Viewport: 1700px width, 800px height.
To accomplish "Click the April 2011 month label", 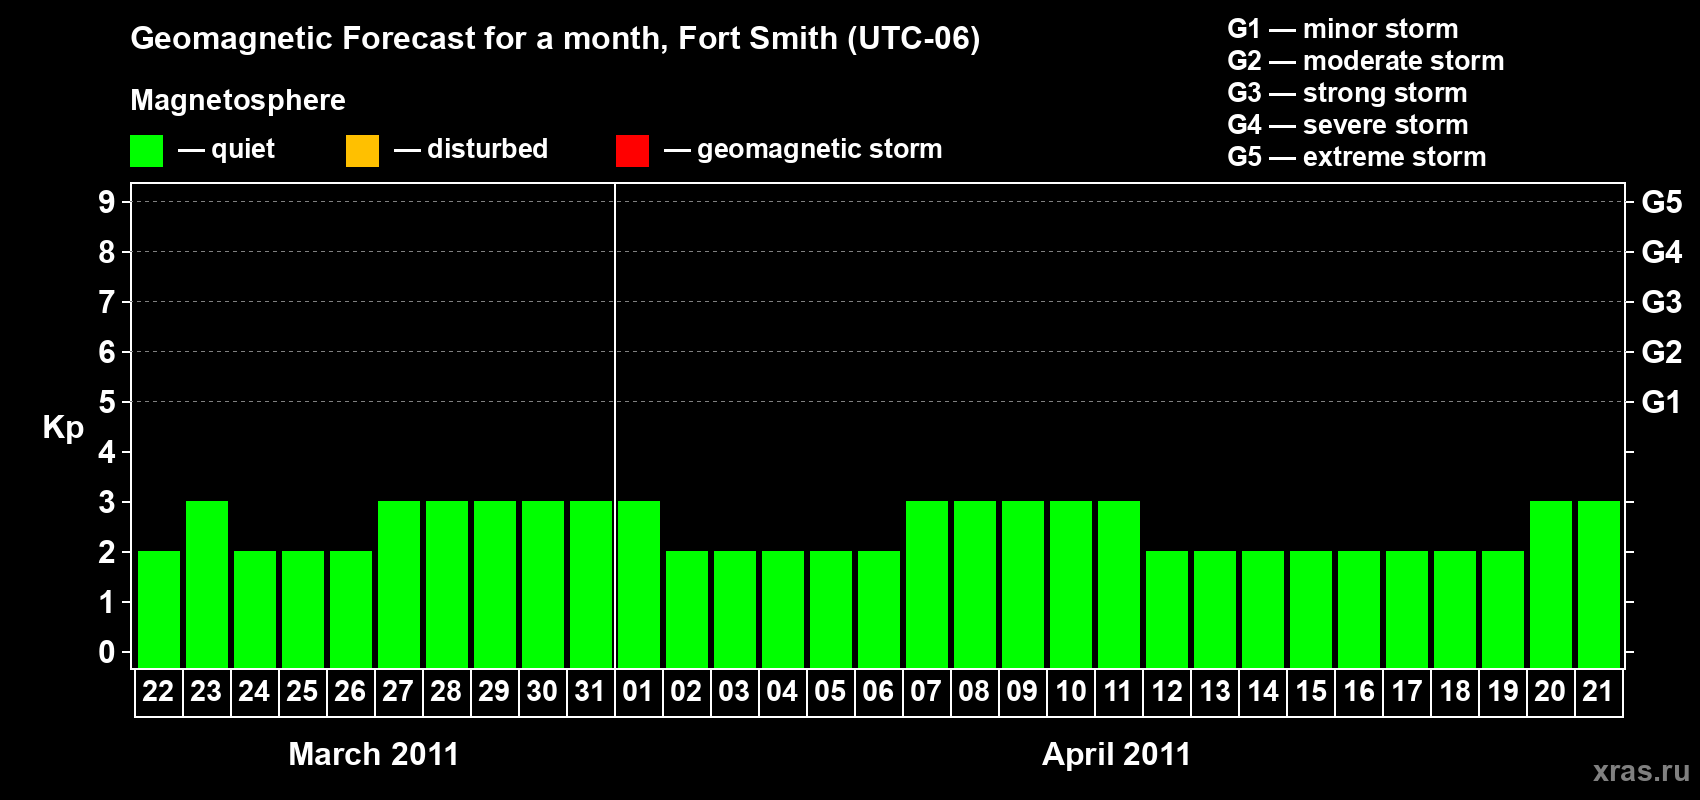I will click(1117, 754).
